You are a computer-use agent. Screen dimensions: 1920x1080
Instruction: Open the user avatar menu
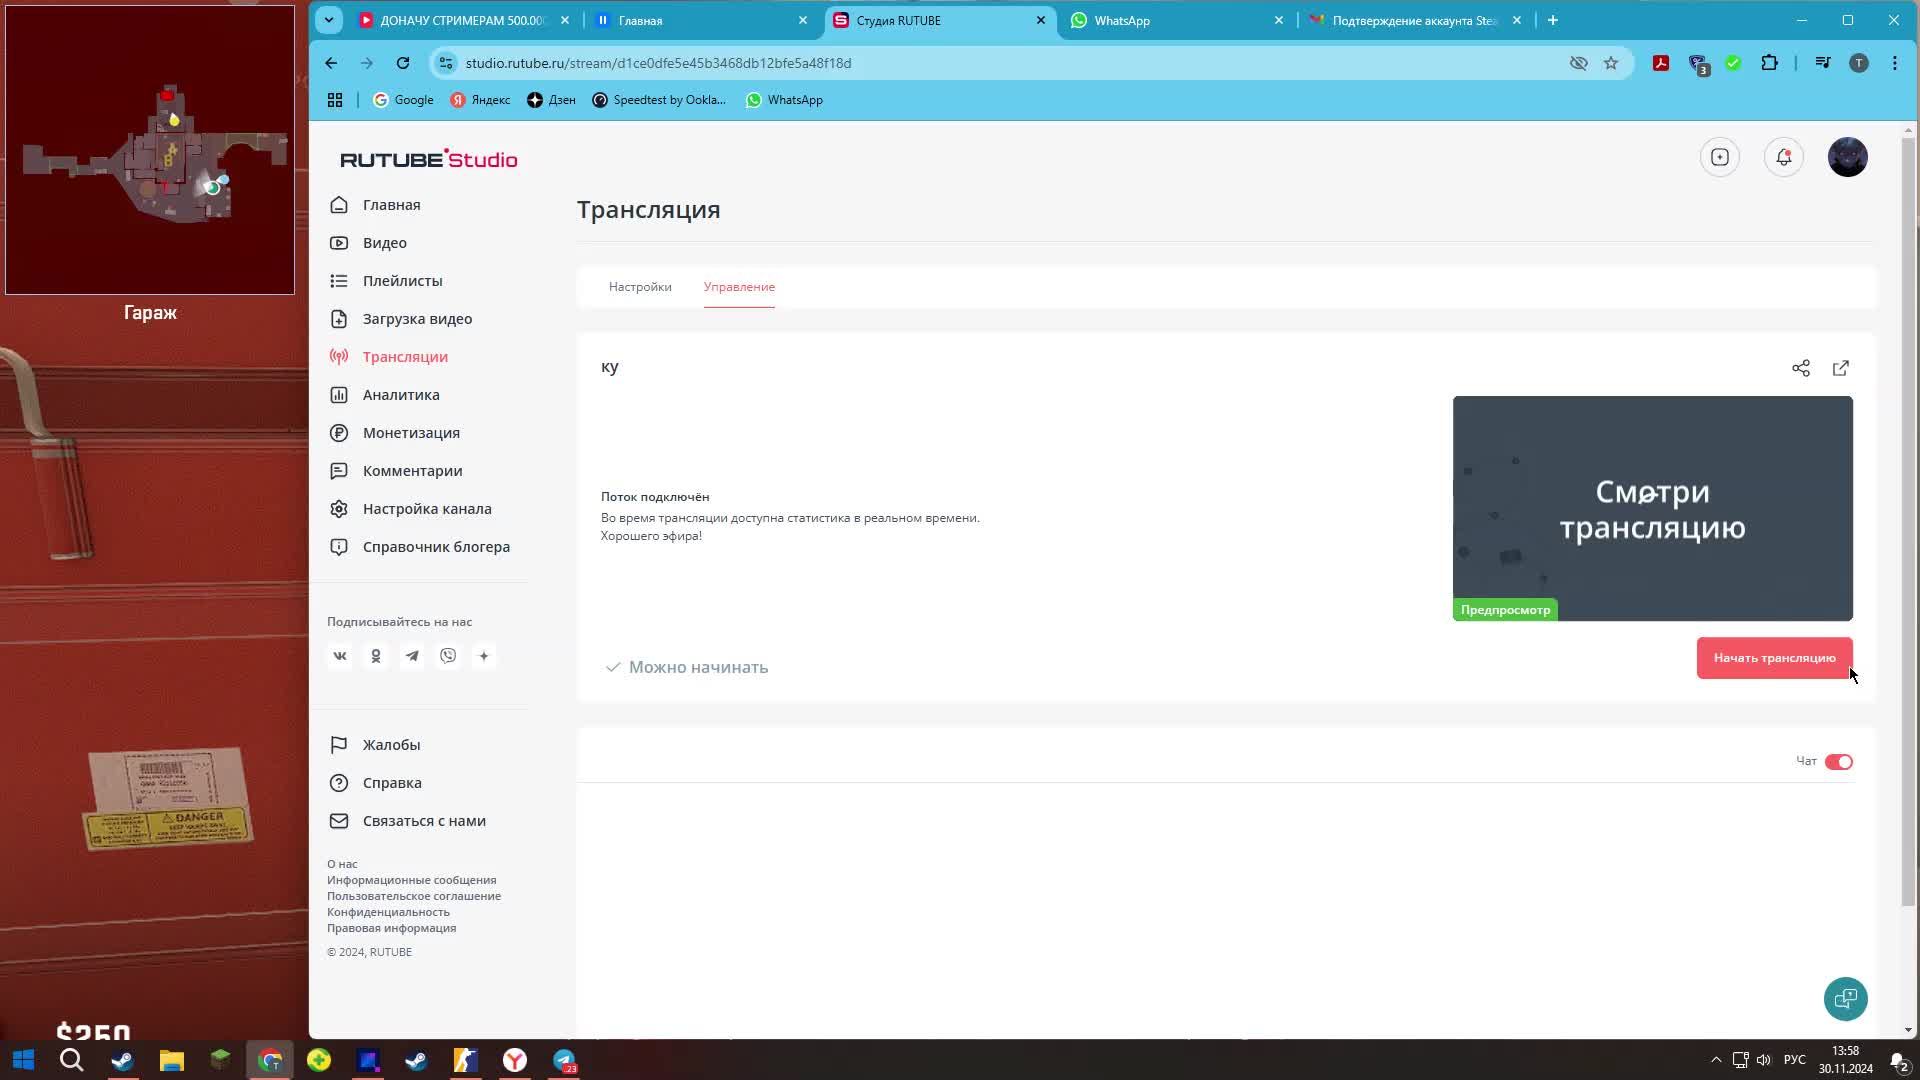[x=1847, y=157]
